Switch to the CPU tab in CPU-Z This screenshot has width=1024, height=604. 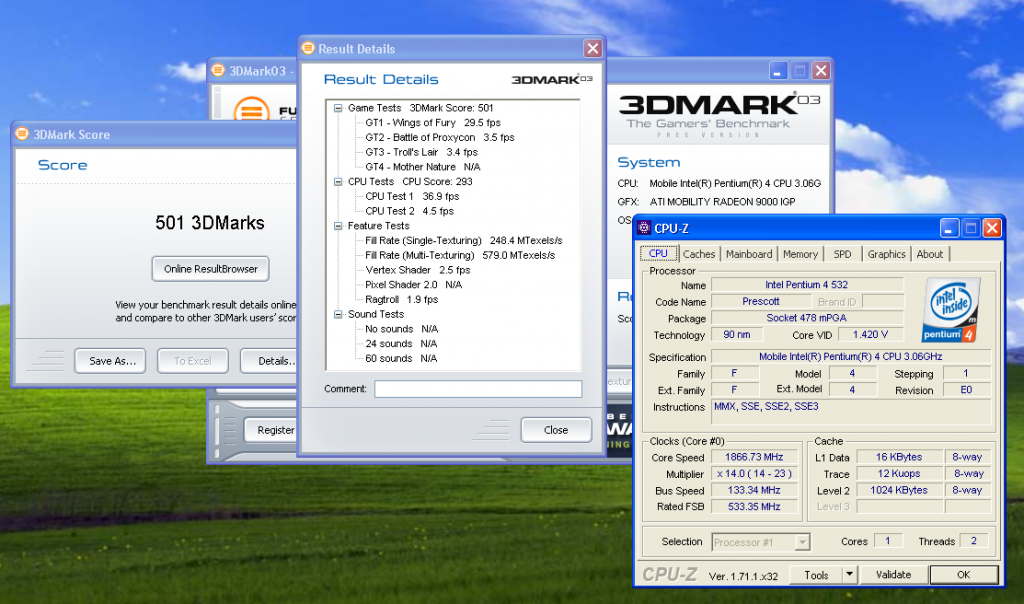(658, 253)
